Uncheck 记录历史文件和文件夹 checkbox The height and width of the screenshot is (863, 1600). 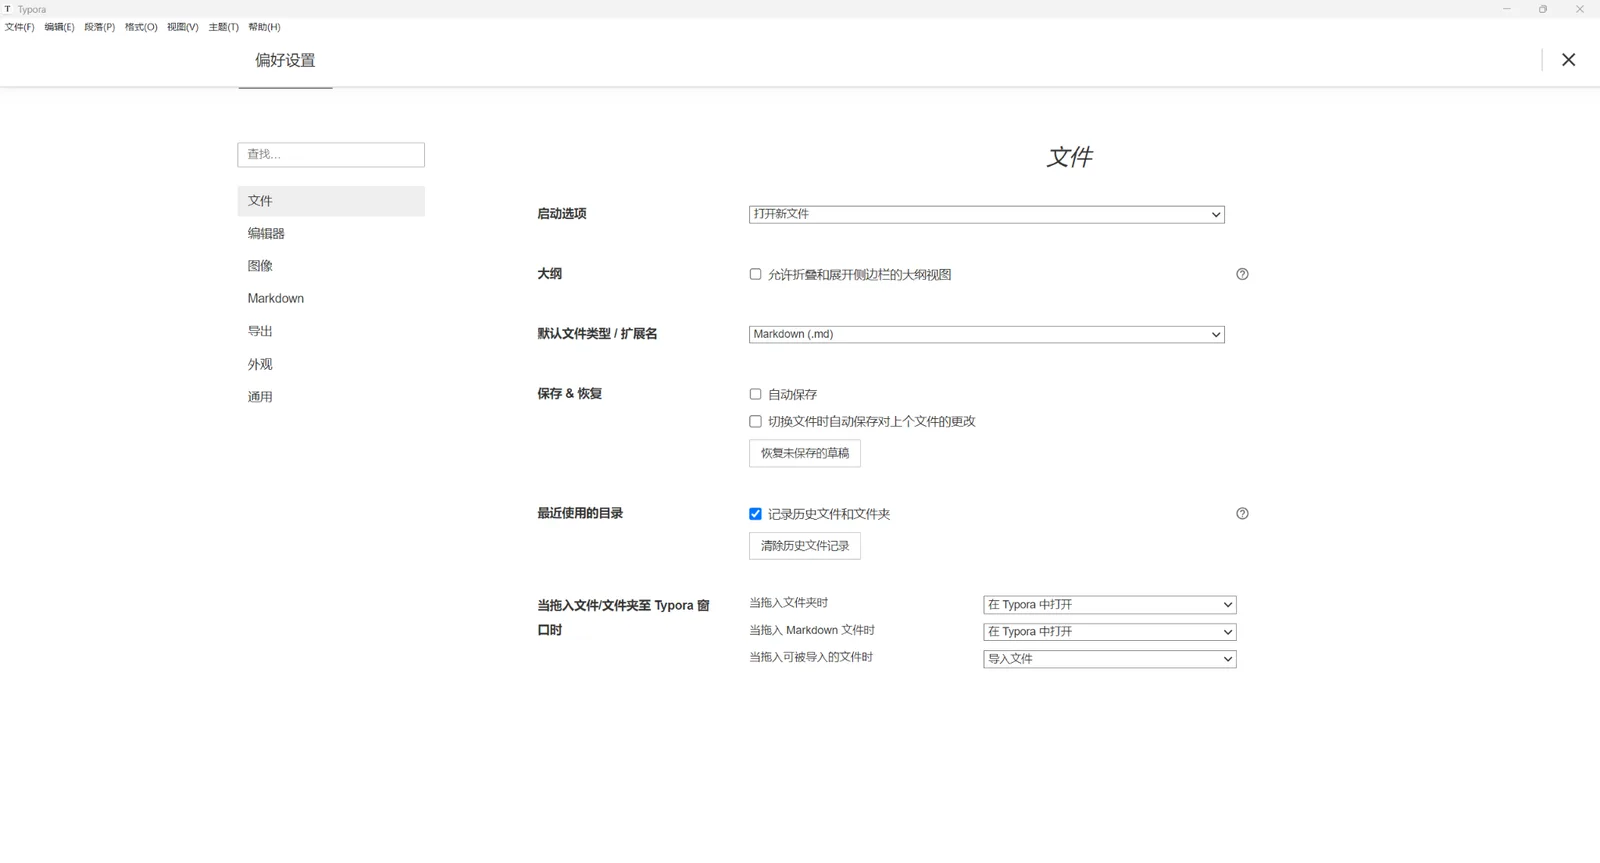coord(755,514)
